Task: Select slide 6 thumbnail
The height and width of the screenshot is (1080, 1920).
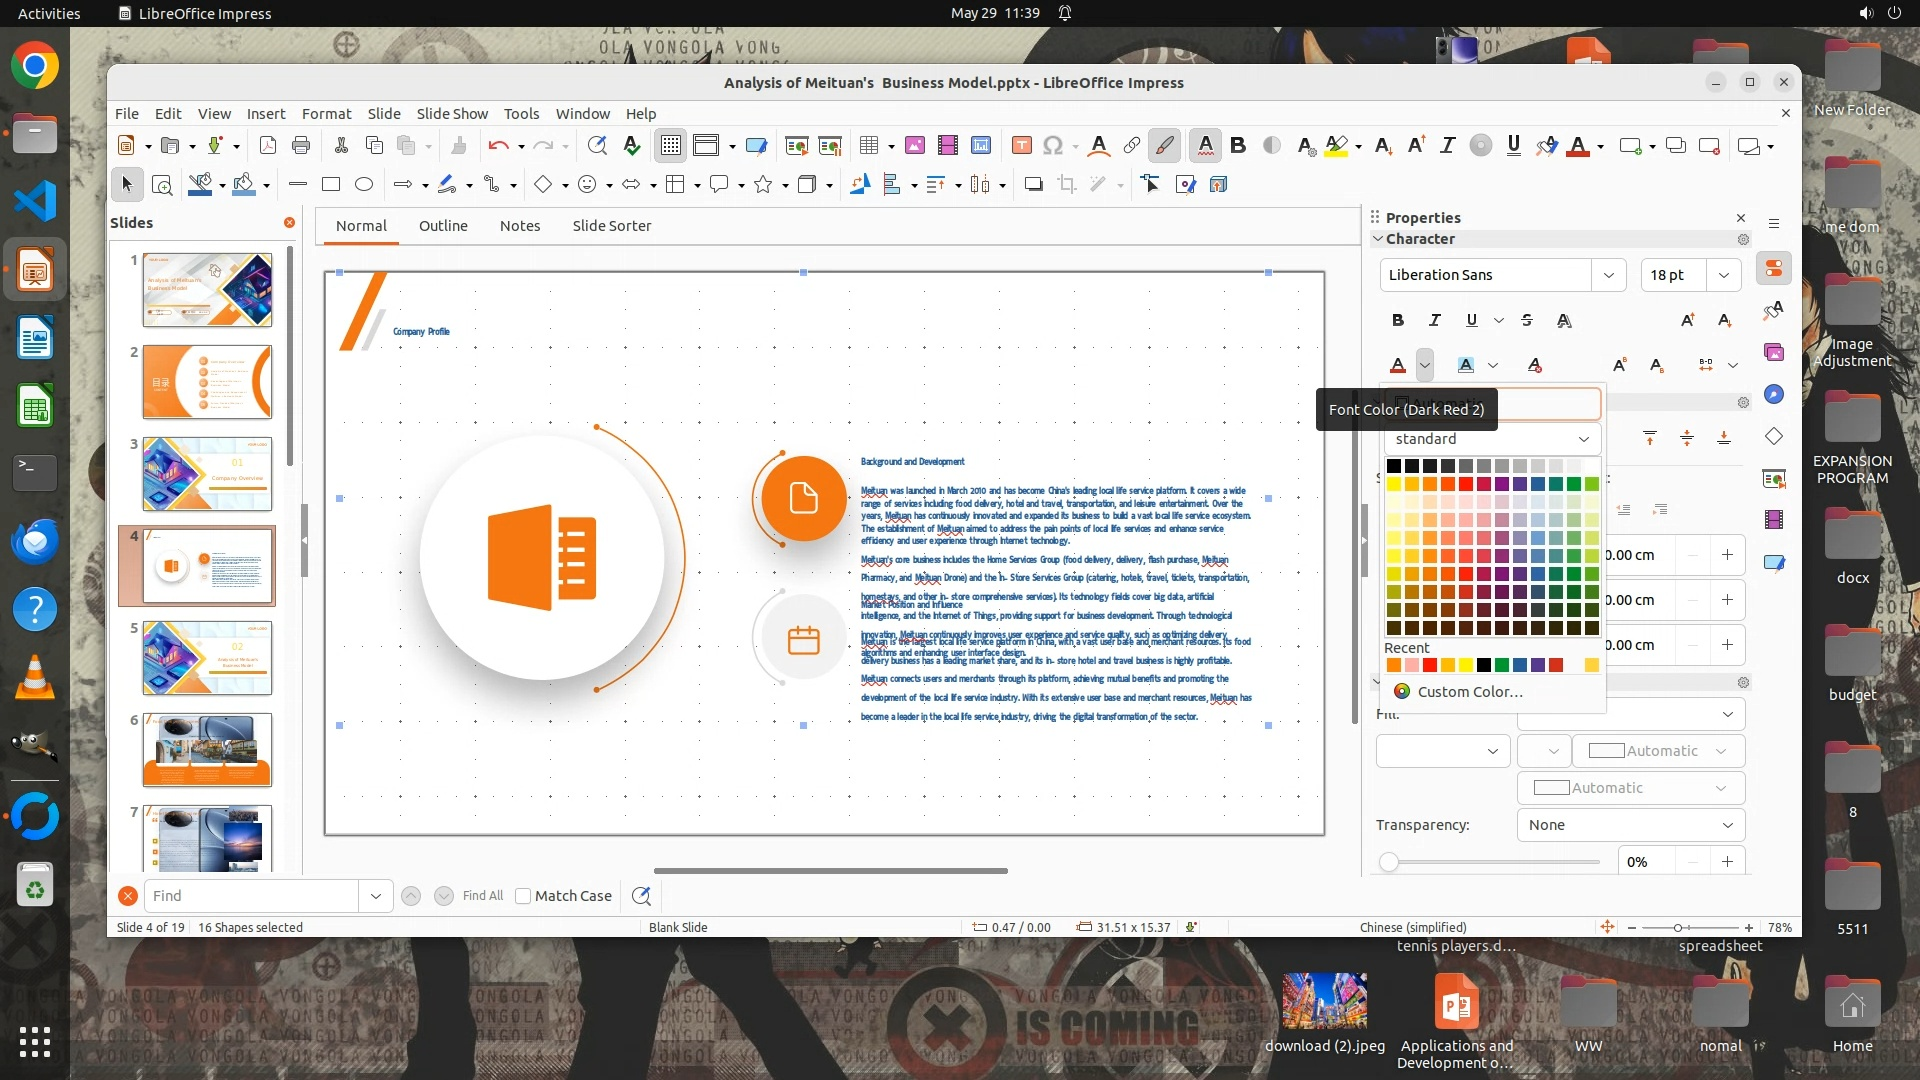Action: click(x=207, y=750)
